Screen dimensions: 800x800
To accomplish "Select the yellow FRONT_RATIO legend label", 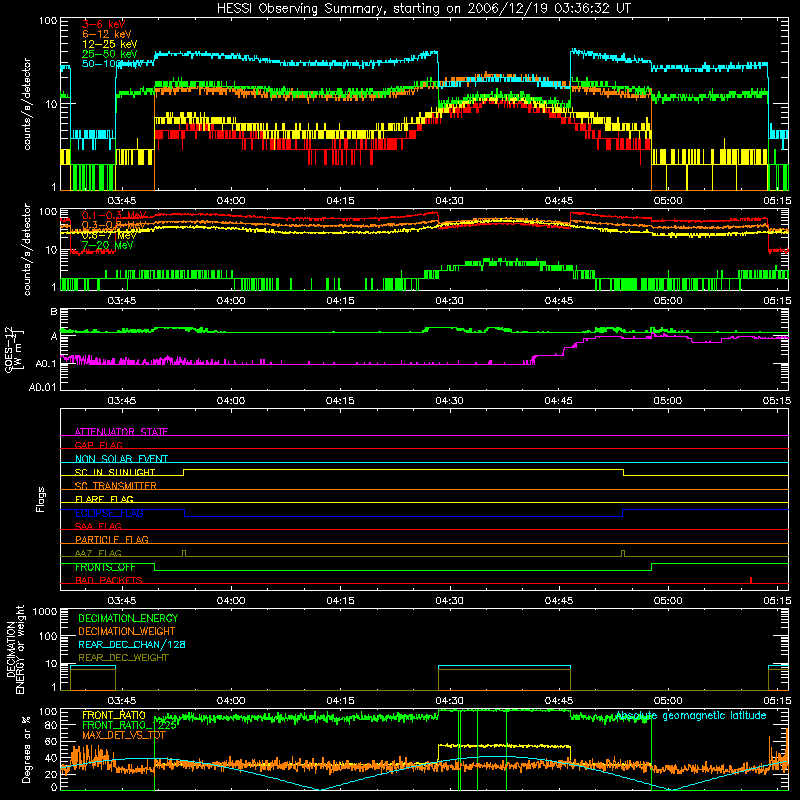I will pyautogui.click(x=114, y=715).
